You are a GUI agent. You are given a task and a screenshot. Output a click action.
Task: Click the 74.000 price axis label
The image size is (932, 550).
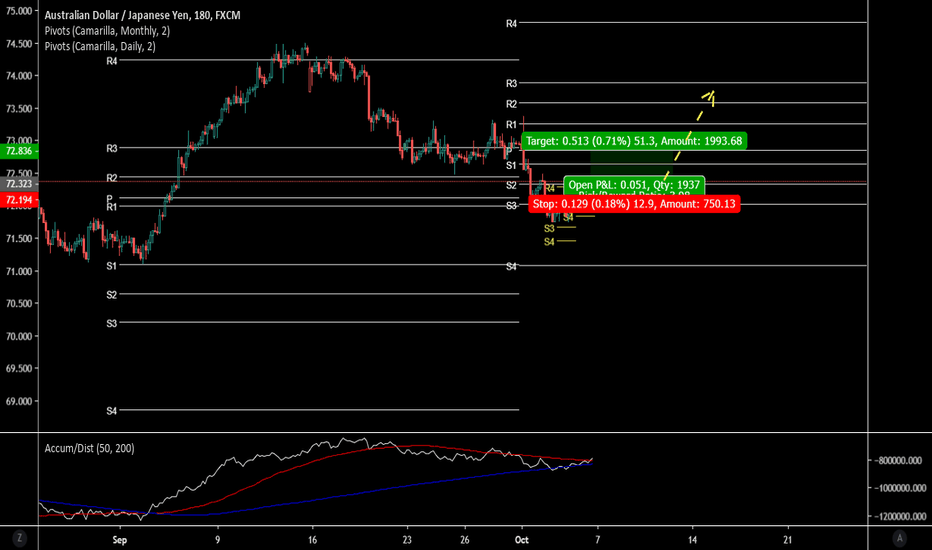[18, 76]
